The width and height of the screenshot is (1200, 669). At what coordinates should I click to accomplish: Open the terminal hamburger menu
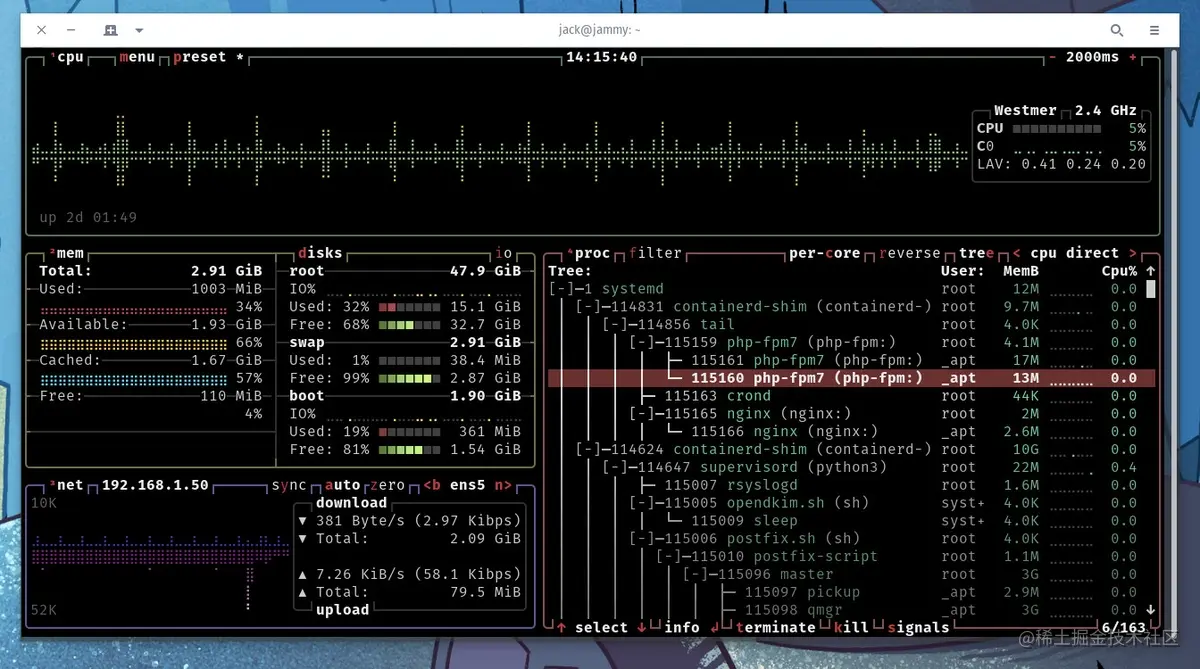coord(1154,30)
